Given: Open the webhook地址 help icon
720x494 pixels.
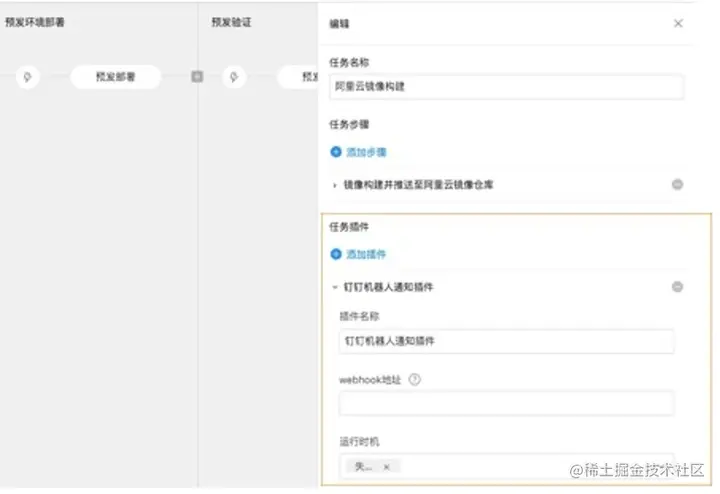Looking at the screenshot, I should (x=414, y=380).
